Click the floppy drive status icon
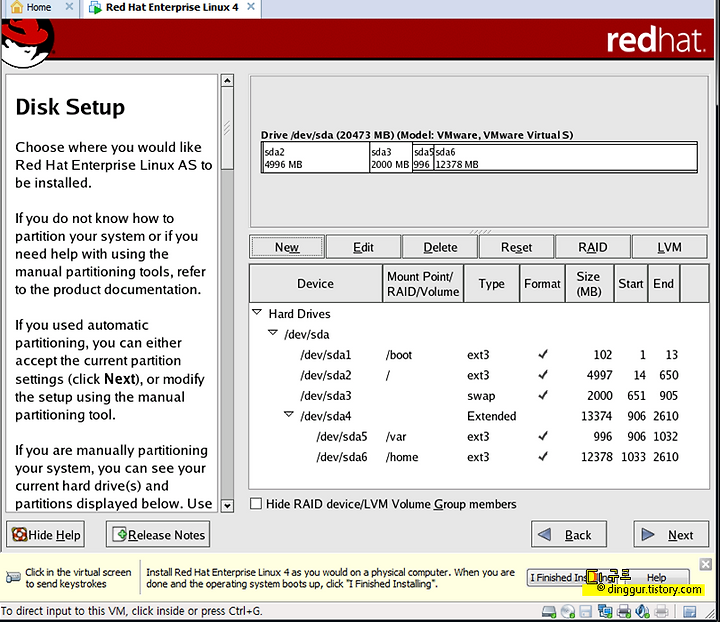This screenshot has height=622, width=720. (x=585, y=611)
